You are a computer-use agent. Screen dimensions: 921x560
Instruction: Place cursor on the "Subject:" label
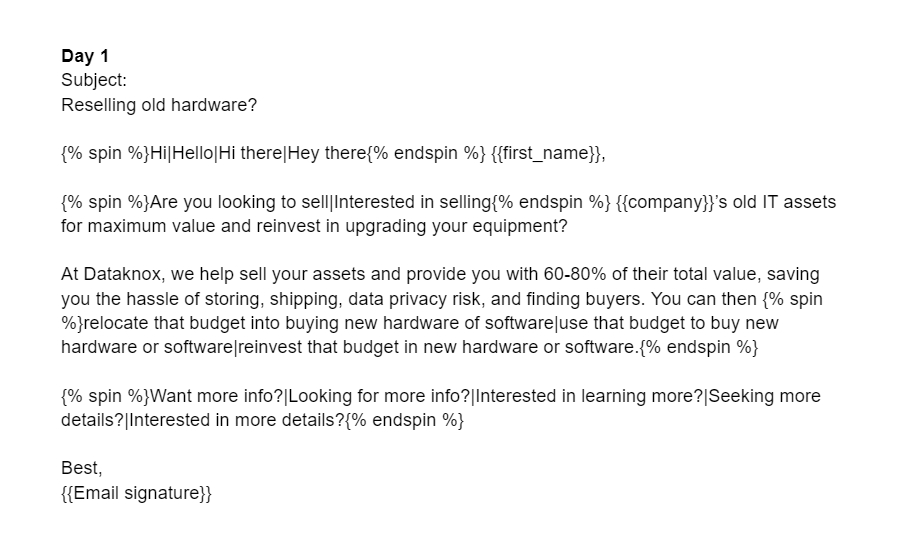(x=94, y=80)
